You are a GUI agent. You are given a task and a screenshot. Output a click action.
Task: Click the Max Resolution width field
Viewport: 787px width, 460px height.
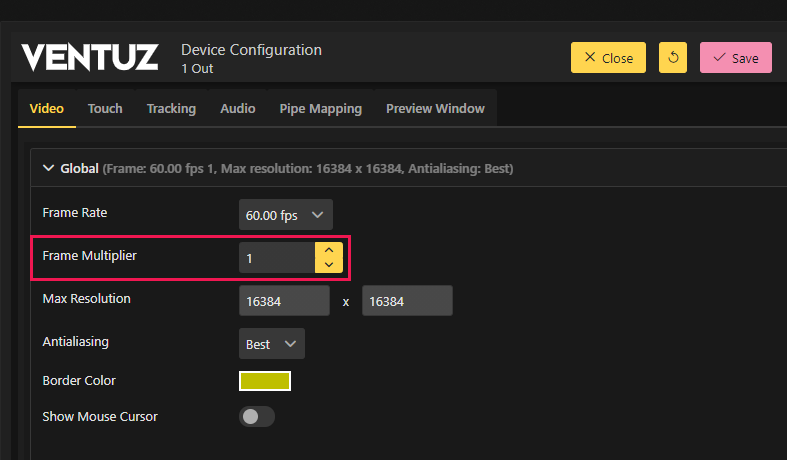pyautogui.click(x=284, y=301)
